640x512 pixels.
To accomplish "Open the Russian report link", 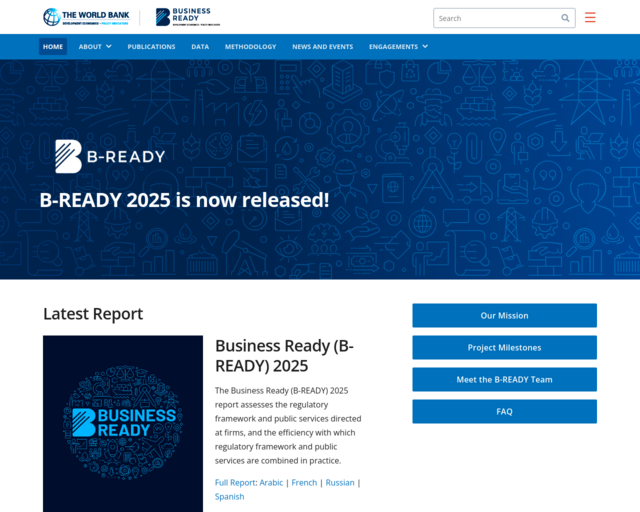I will [340, 483].
